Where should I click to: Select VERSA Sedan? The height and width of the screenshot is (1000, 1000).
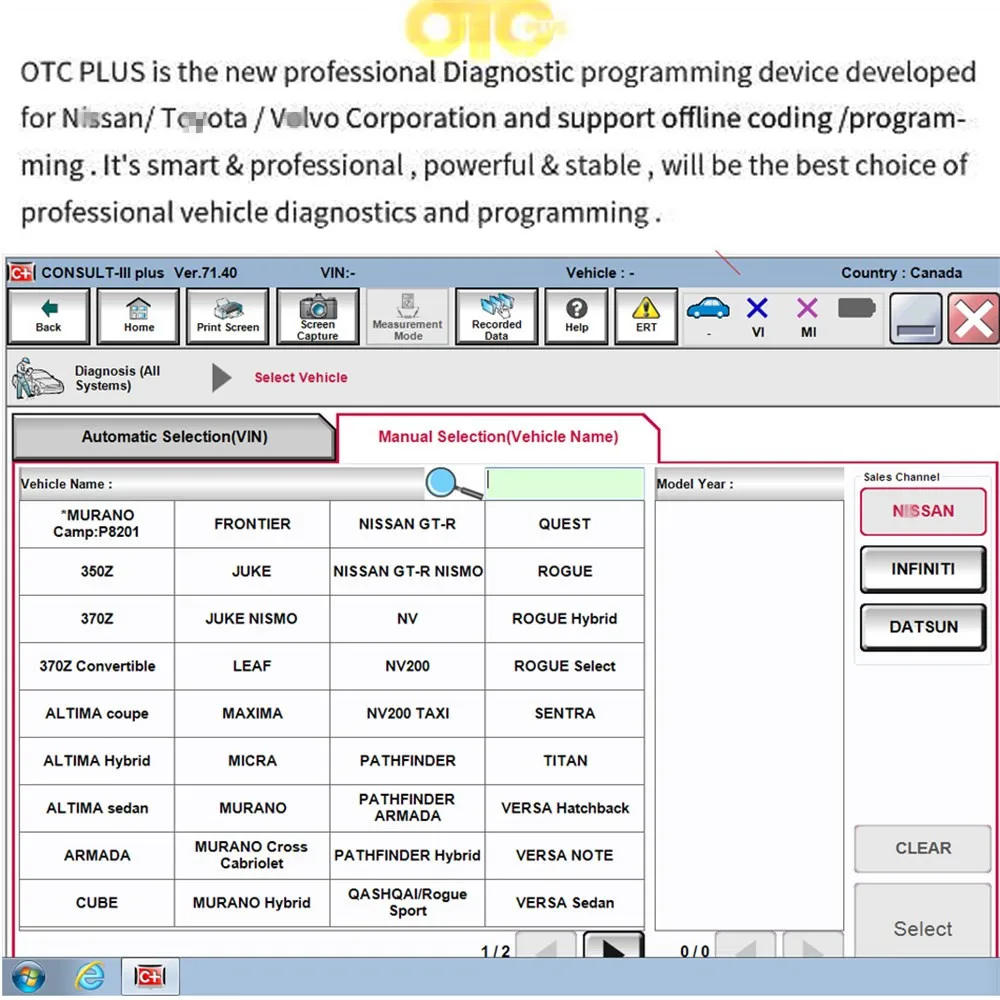pos(564,903)
